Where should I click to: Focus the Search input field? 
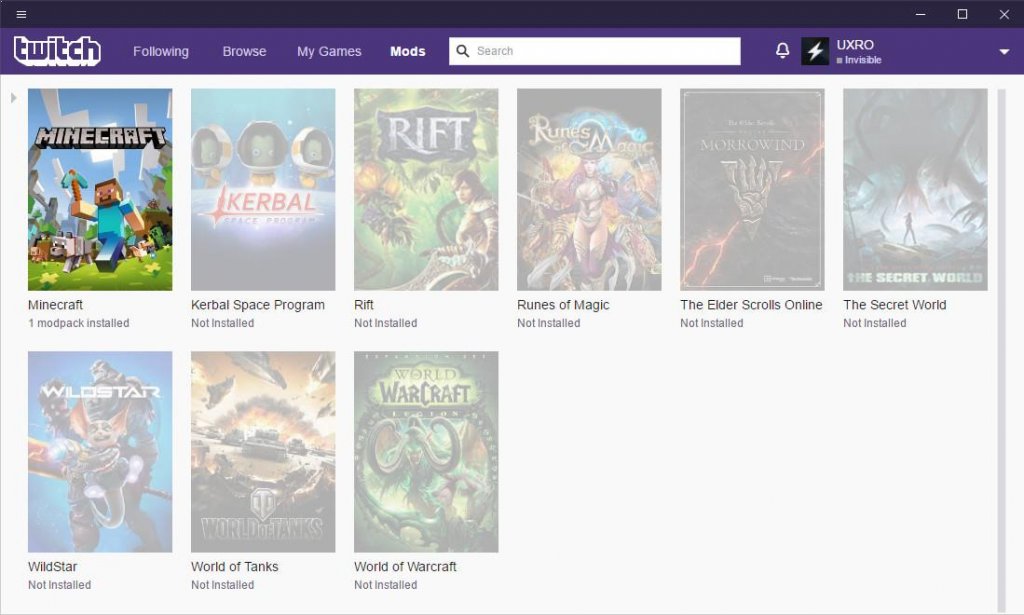(594, 51)
